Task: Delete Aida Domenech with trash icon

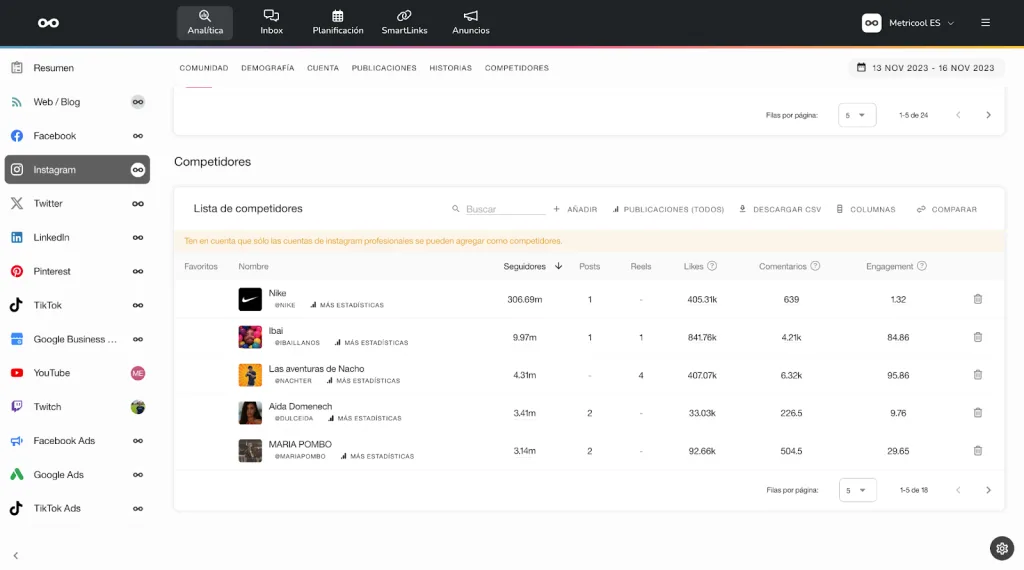Action: click(978, 413)
